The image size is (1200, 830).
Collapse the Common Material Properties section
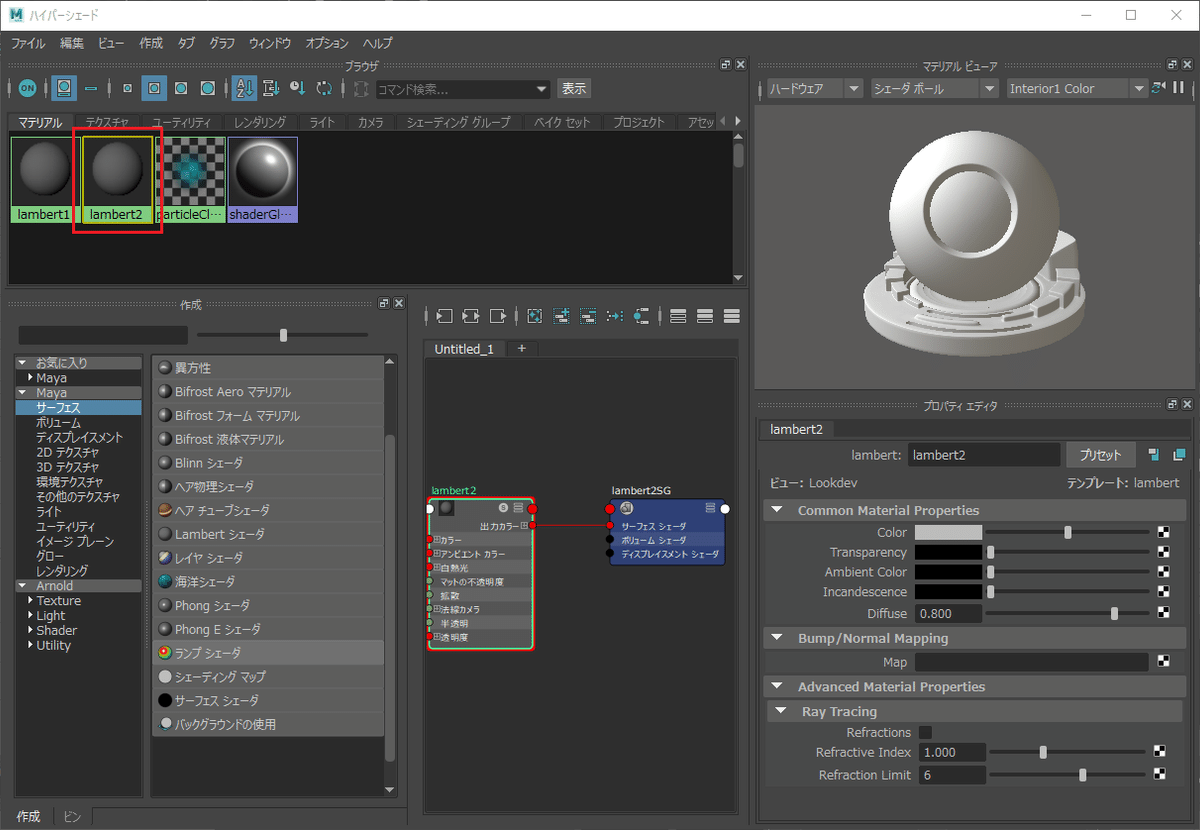(x=777, y=510)
